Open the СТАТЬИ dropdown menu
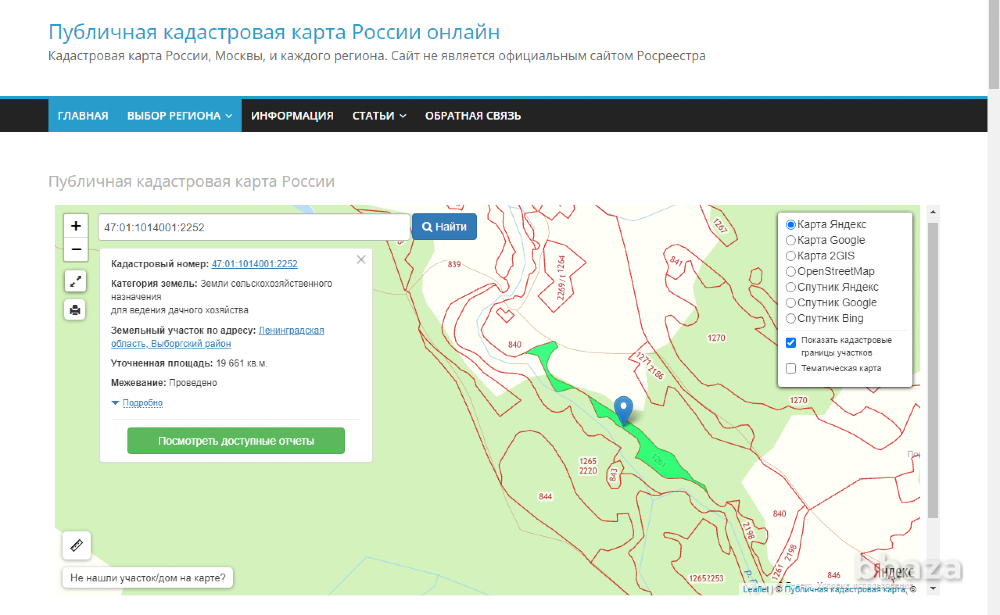Viewport: 1000px width, 615px height. tap(378, 115)
